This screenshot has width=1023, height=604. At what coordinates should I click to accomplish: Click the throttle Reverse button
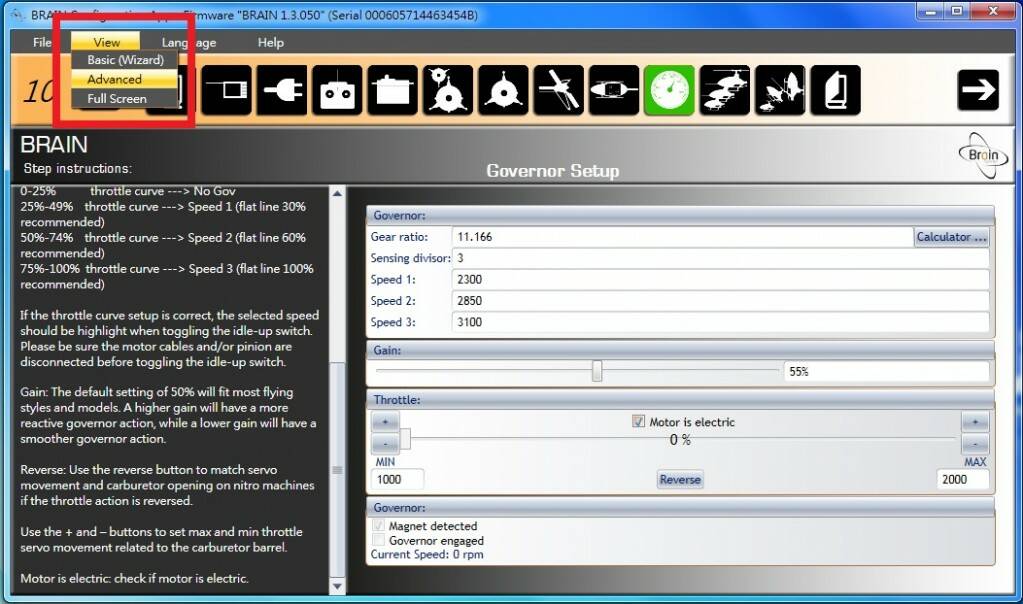pyautogui.click(x=680, y=479)
